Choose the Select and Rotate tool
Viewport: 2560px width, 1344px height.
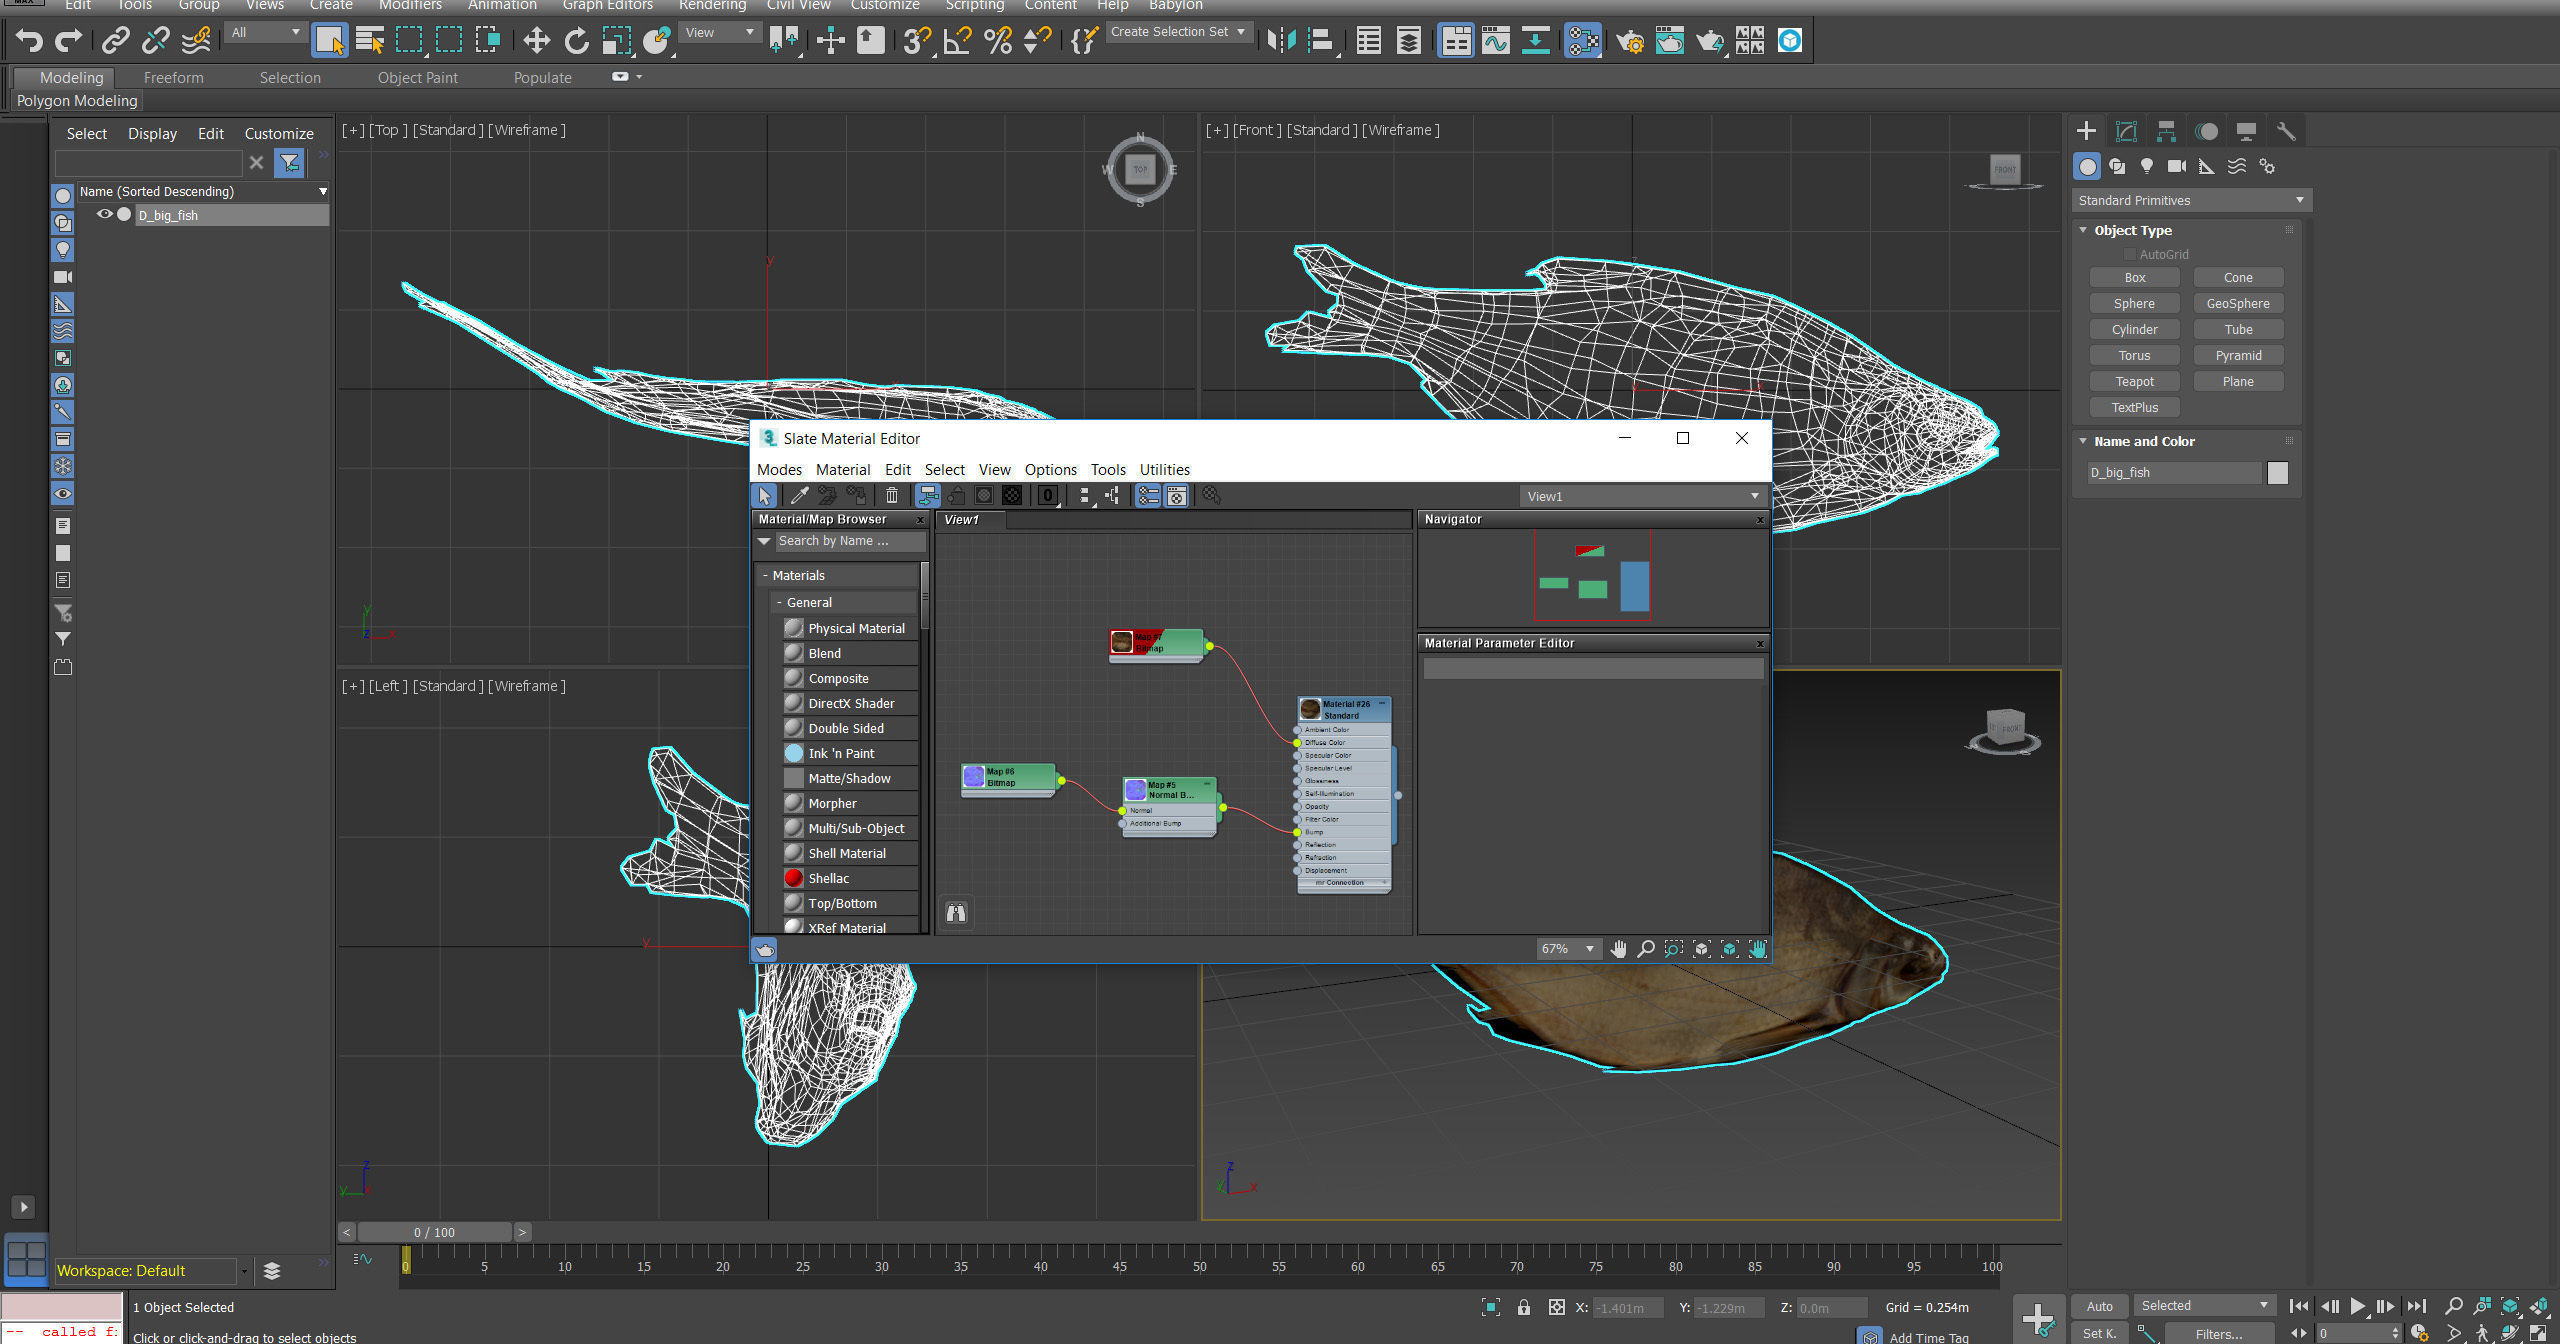click(577, 41)
